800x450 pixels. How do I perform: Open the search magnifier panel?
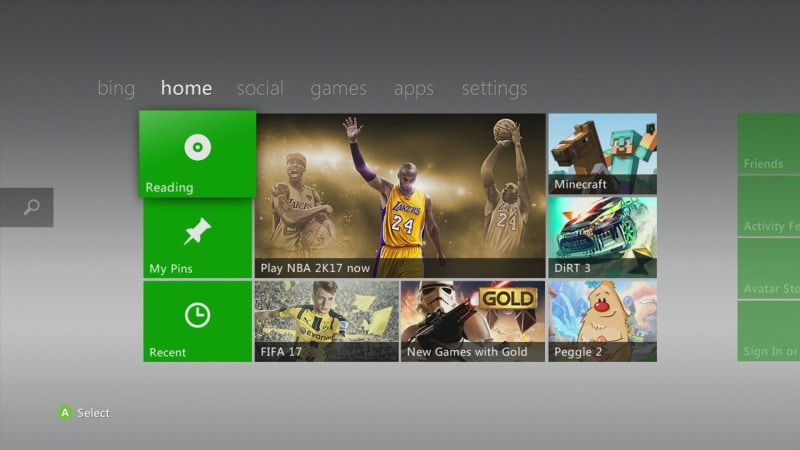[x=27, y=207]
